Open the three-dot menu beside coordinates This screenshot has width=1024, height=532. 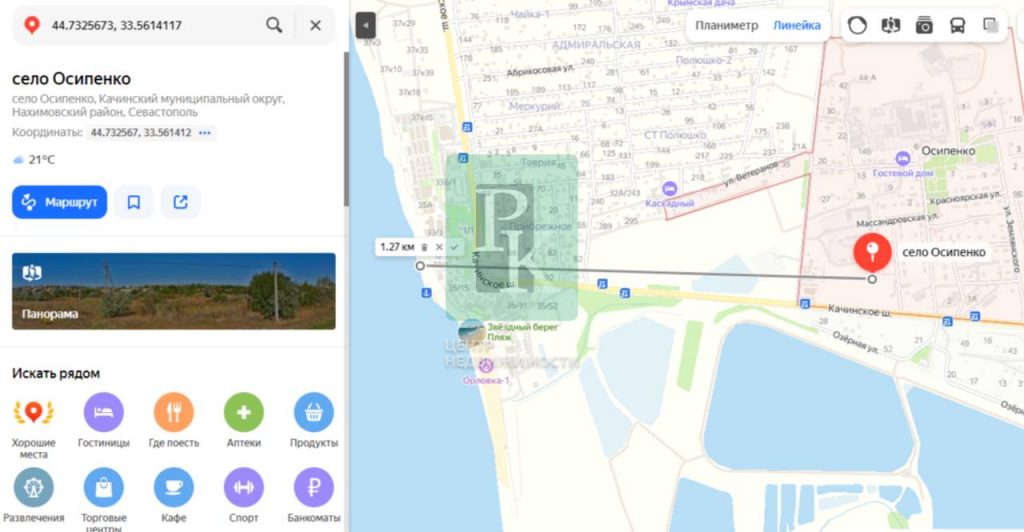point(205,133)
